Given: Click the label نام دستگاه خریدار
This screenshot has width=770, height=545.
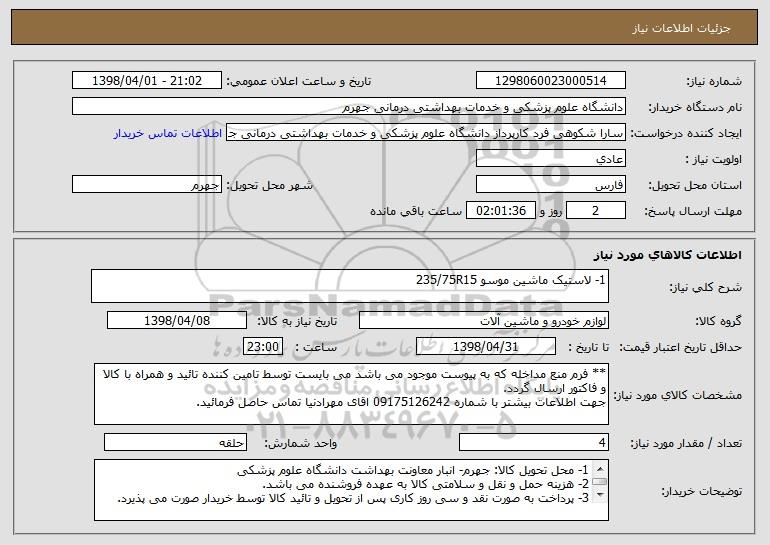Looking at the screenshot, I should [x=695, y=107].
